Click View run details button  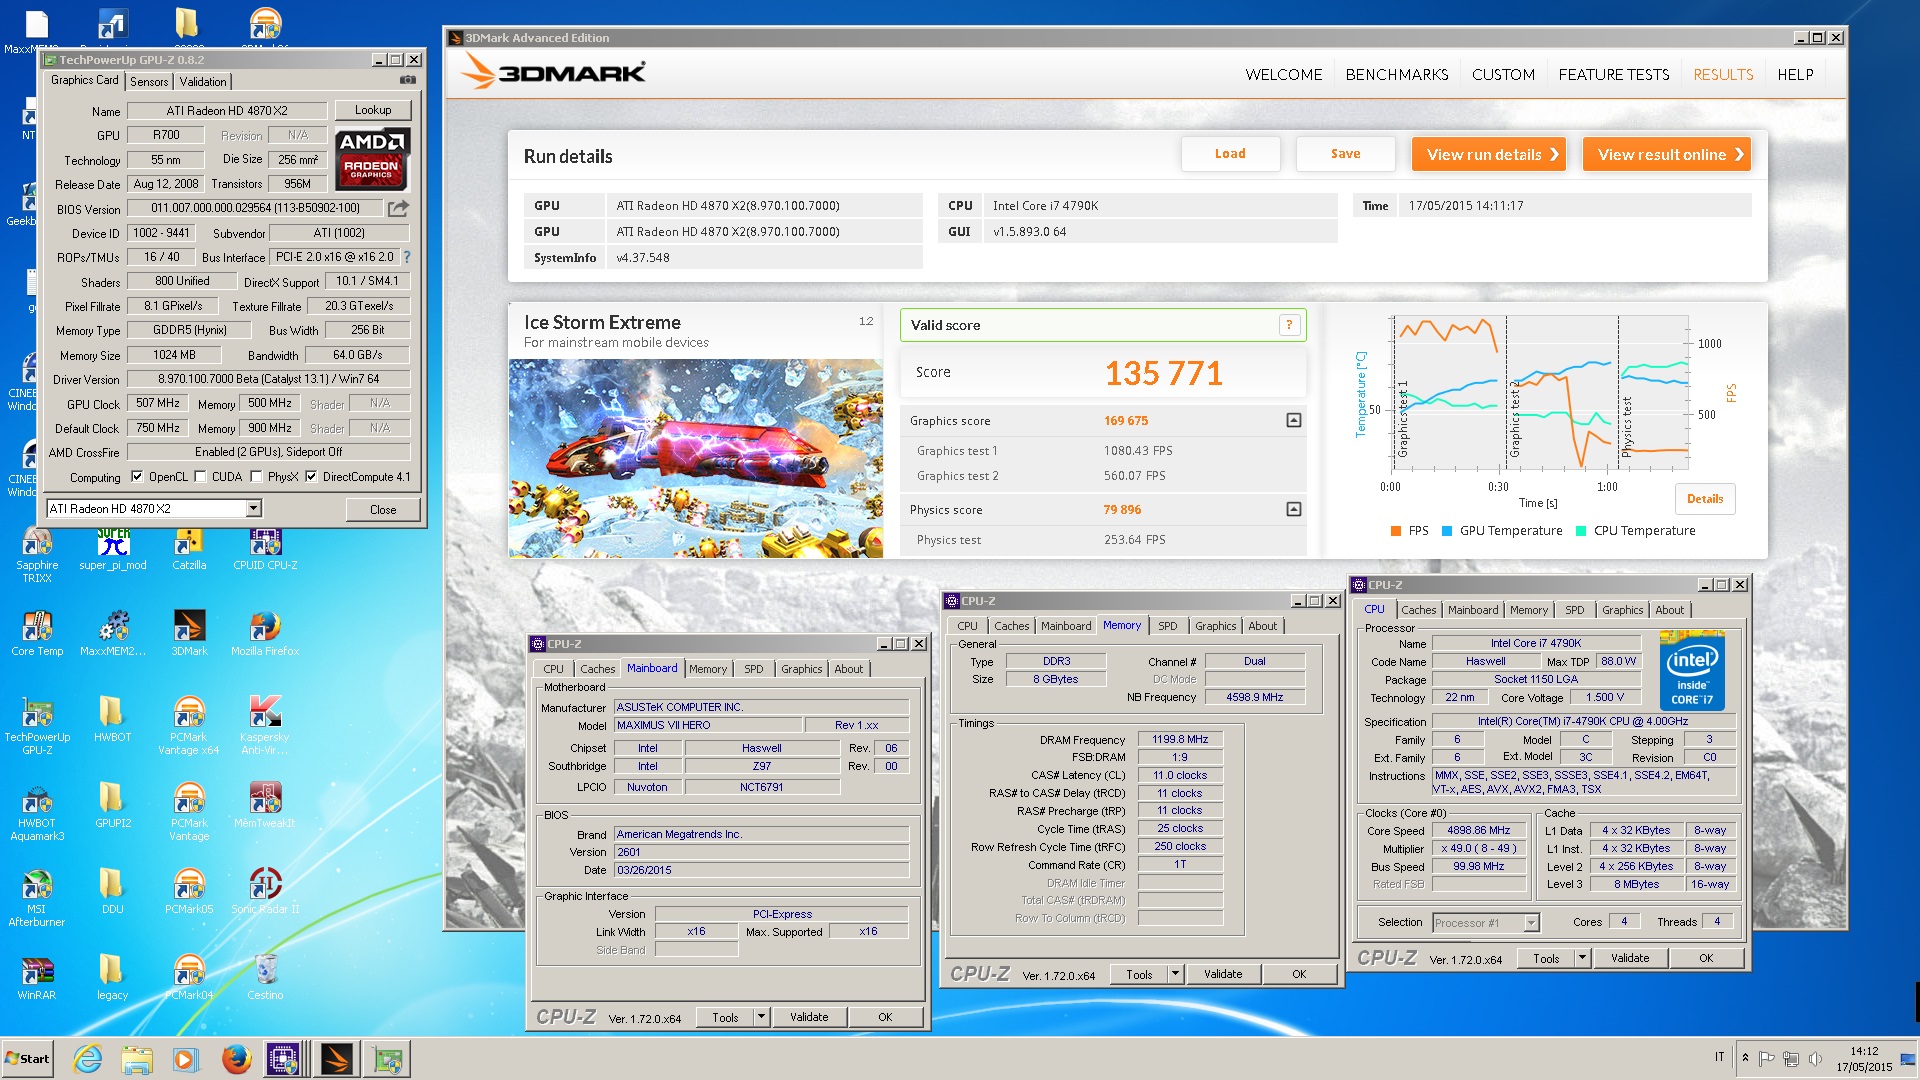coord(1488,154)
